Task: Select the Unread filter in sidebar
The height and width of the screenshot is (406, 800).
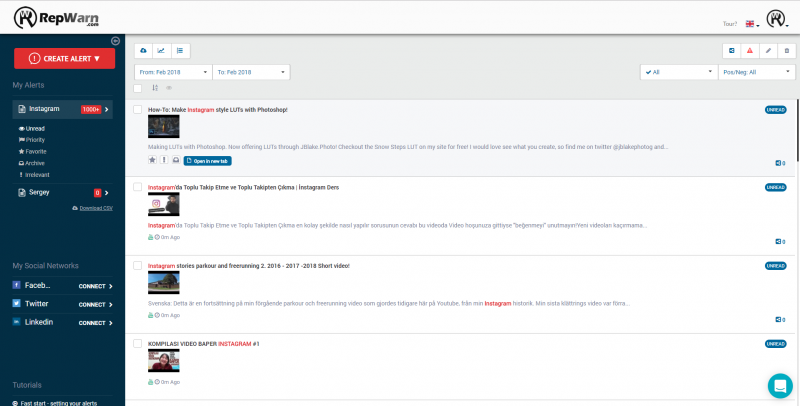Action: tap(32, 129)
